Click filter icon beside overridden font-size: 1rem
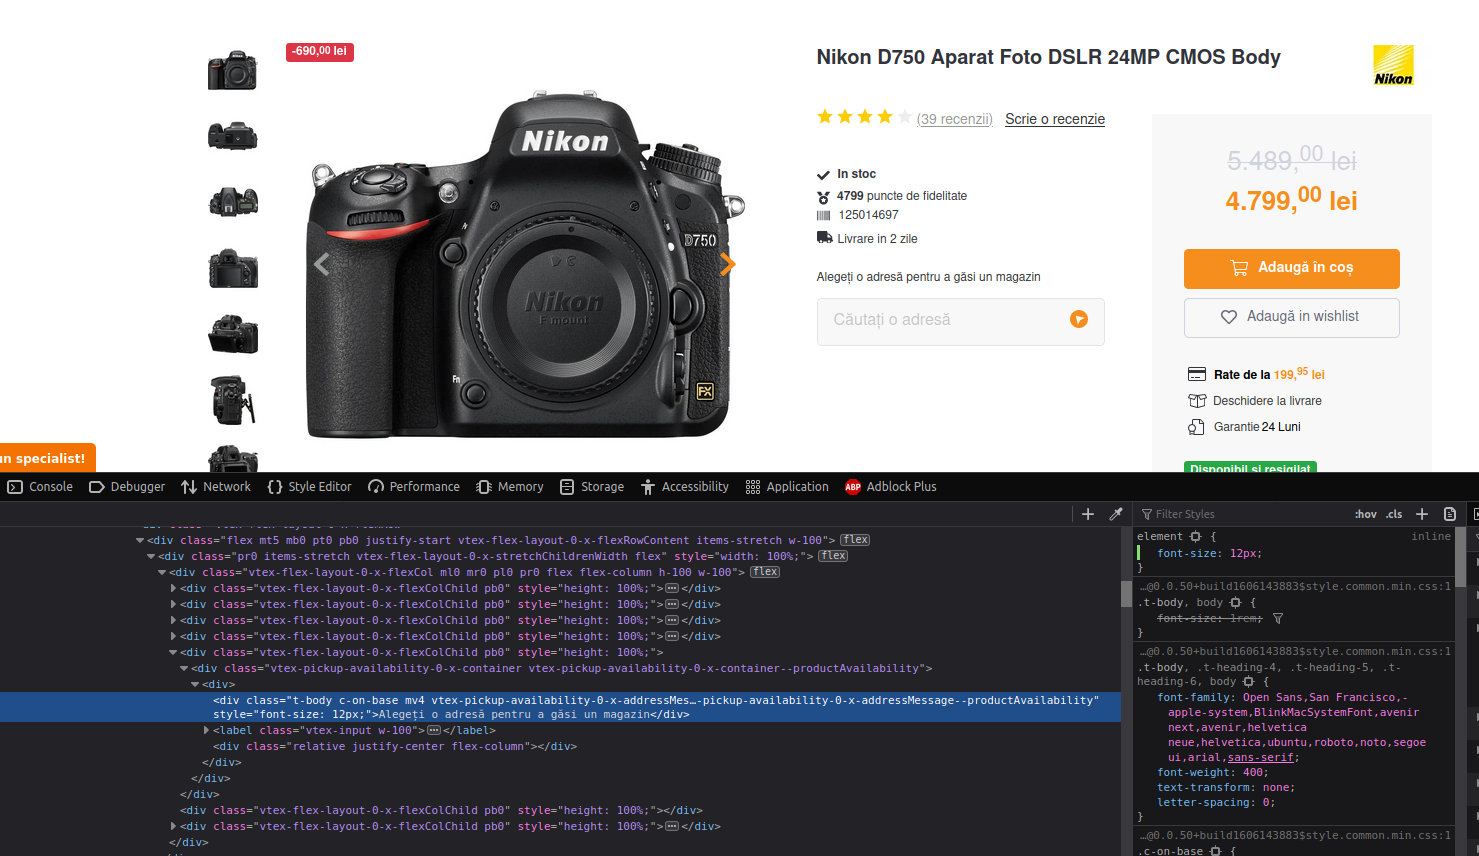Image resolution: width=1479 pixels, height=856 pixels. coord(1278,618)
